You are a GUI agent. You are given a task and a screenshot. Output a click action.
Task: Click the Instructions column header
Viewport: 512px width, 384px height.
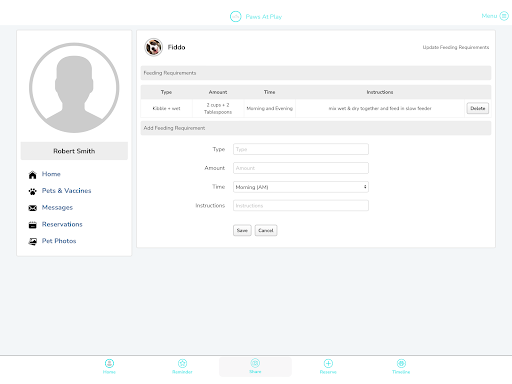pos(380,92)
